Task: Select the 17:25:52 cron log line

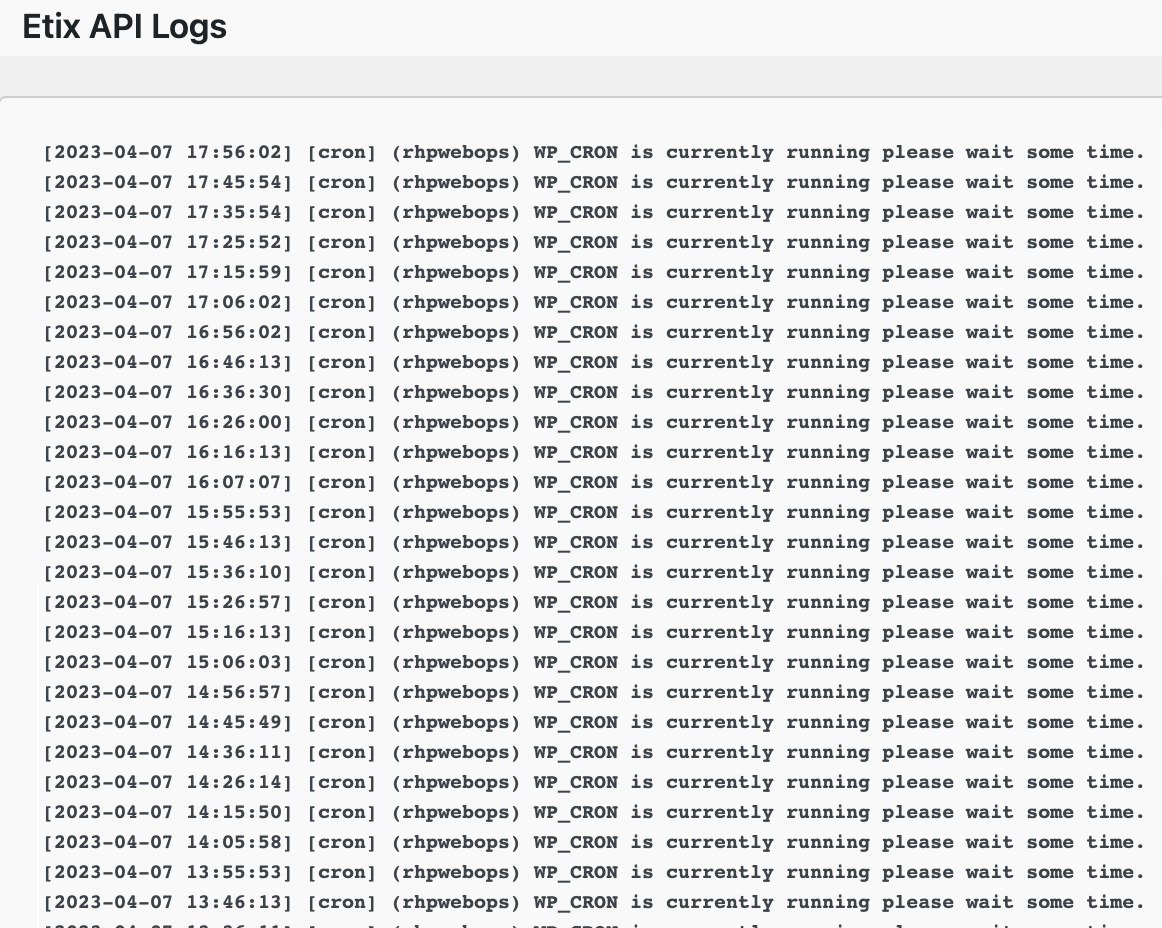Action: [593, 243]
